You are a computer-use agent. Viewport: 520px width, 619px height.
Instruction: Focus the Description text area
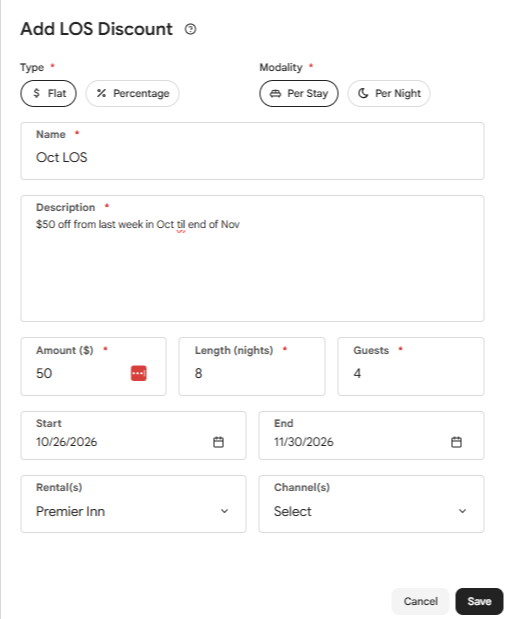tap(252, 259)
